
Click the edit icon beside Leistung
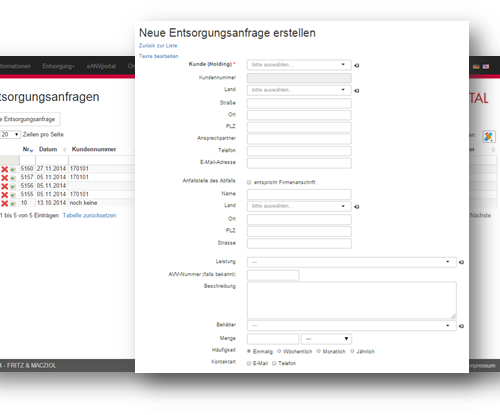point(461,262)
